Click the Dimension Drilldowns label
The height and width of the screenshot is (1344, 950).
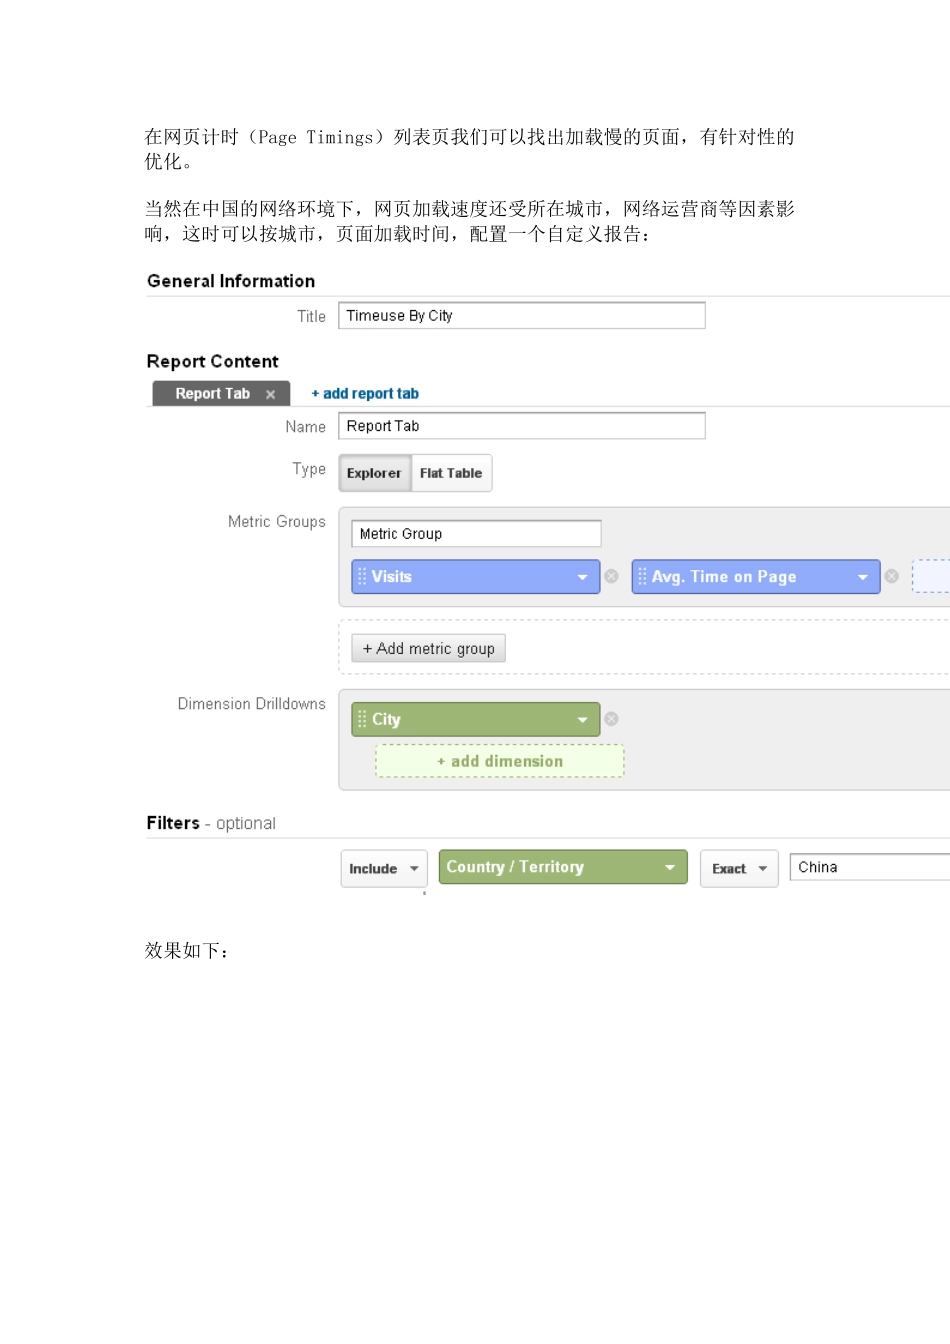click(x=252, y=704)
